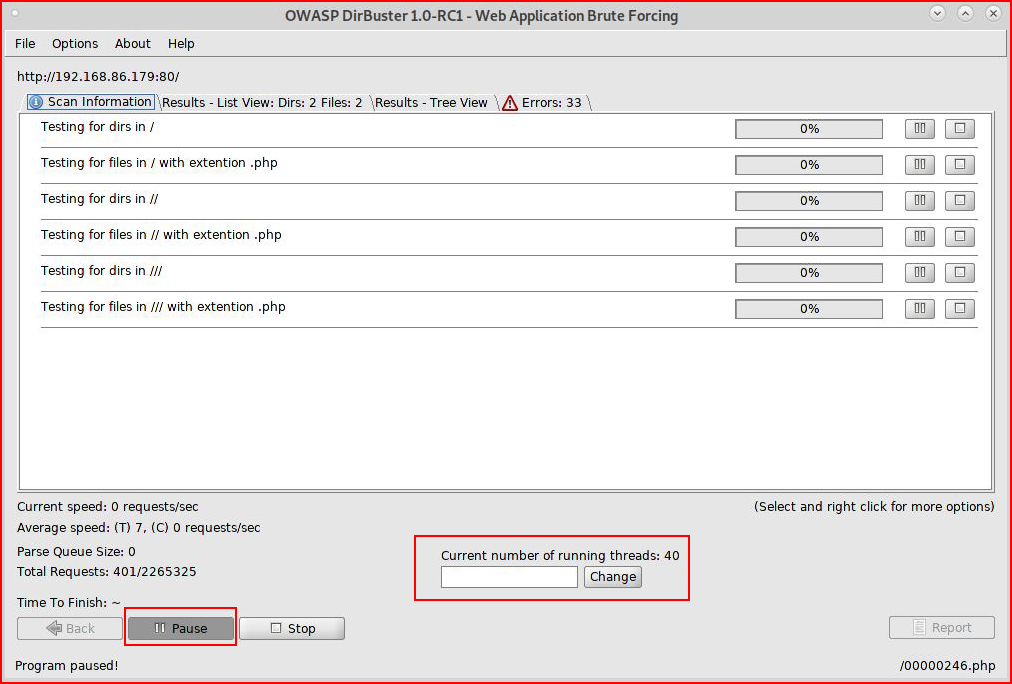This screenshot has height=684, width=1012.
Task: Click the 'Average speed' status line
Action: pyautogui.click(x=139, y=528)
